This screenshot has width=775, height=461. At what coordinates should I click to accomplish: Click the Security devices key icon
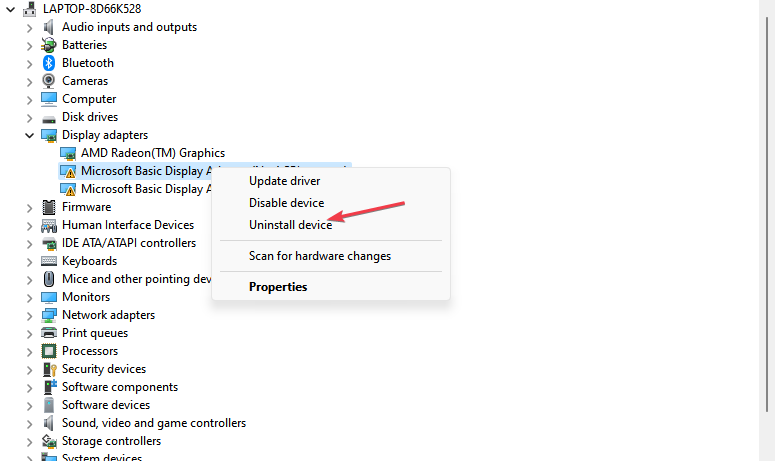pyautogui.click(x=49, y=369)
